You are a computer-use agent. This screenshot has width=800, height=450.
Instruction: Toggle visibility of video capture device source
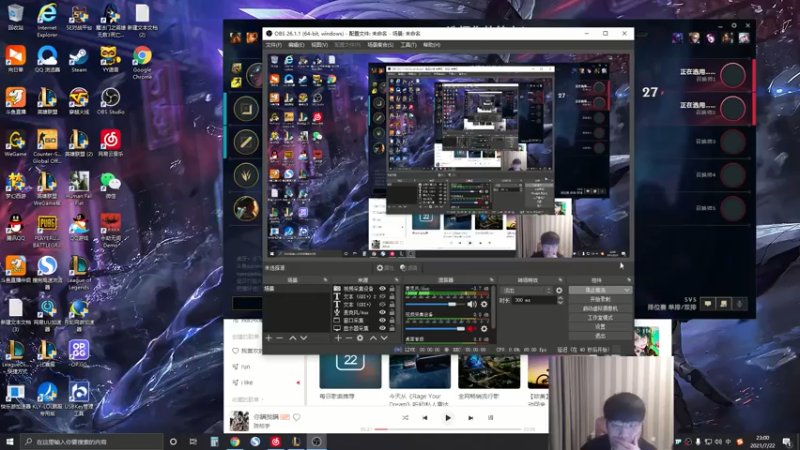382,289
